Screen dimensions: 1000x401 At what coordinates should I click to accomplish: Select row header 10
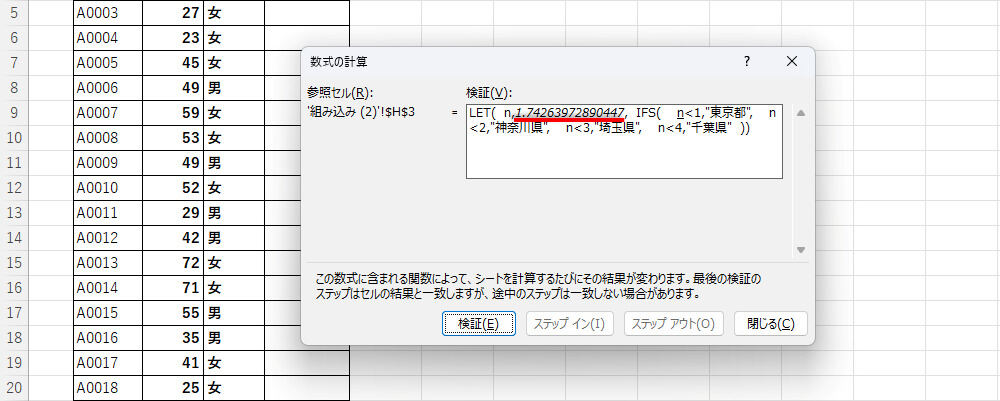tap(14, 138)
